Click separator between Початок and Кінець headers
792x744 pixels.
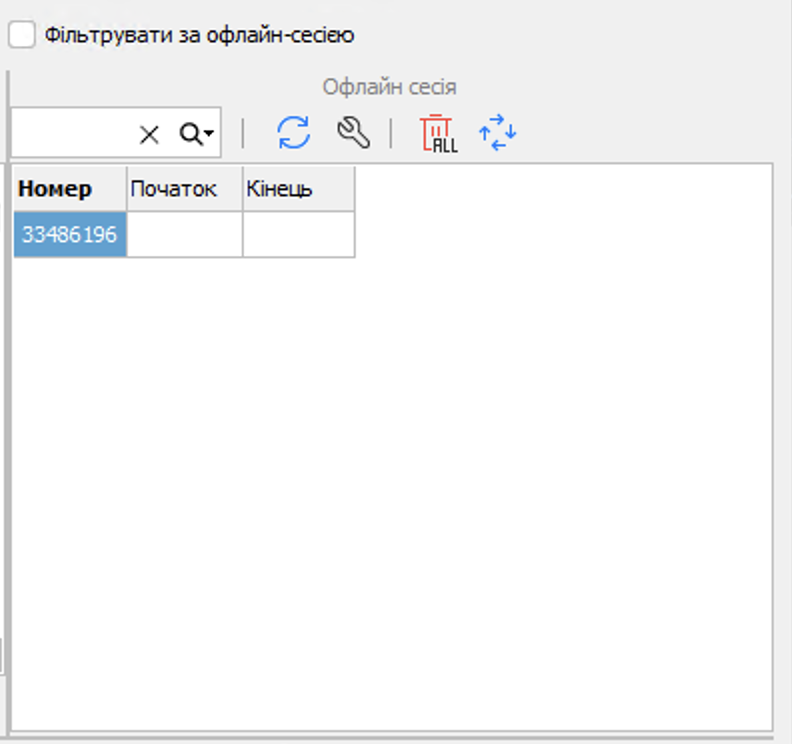click(243, 189)
